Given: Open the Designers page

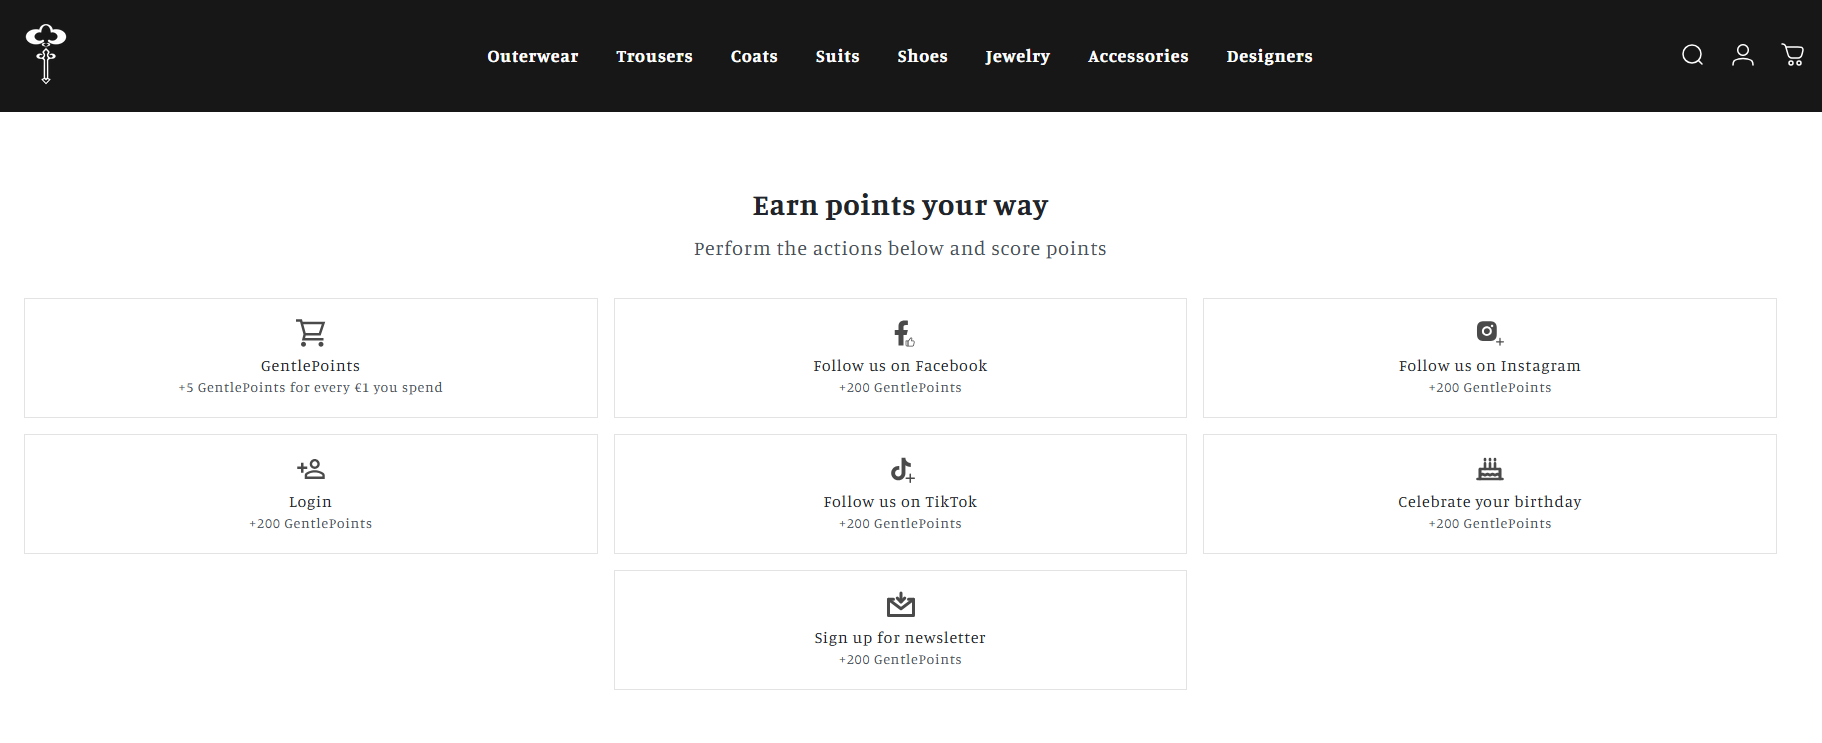Looking at the screenshot, I should 1269,57.
